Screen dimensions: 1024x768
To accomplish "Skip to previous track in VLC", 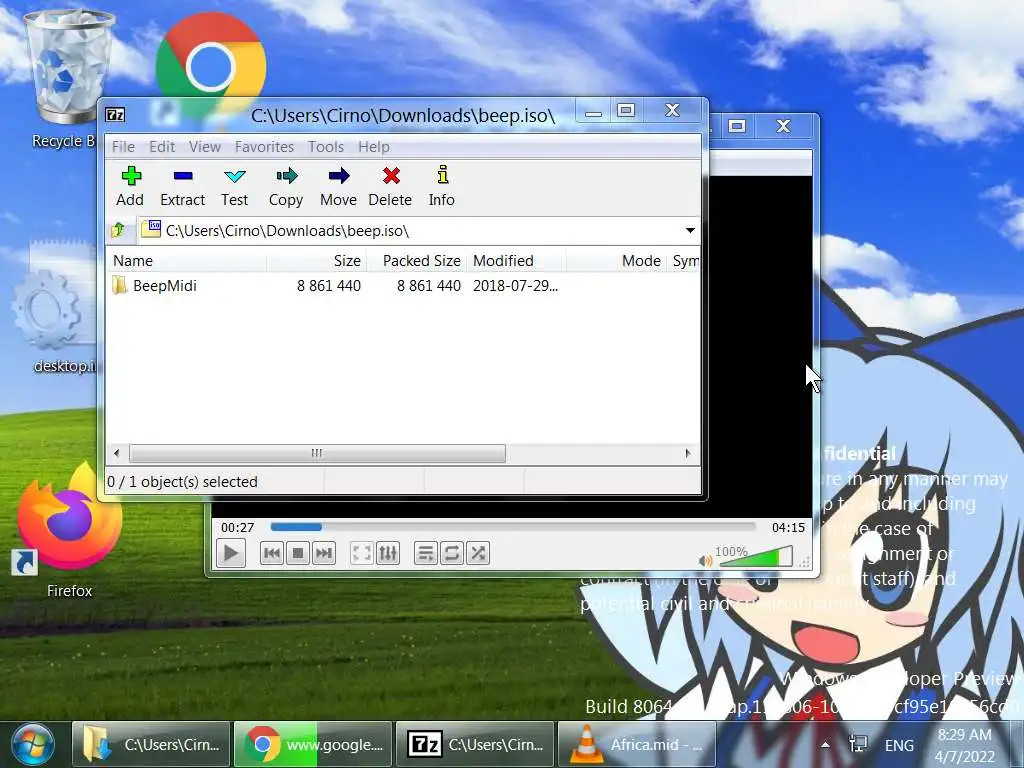I will (x=272, y=554).
